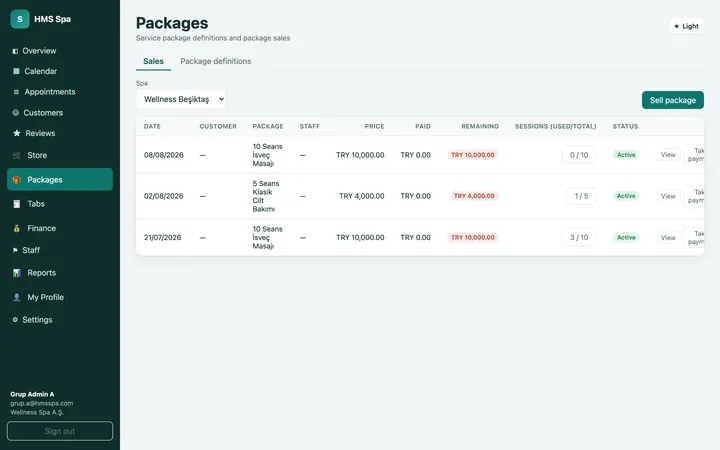Screen dimensions: 720x450
Task: Take payment for the 02/08/2026 sale
Action: pyautogui.click(x=694, y=196)
